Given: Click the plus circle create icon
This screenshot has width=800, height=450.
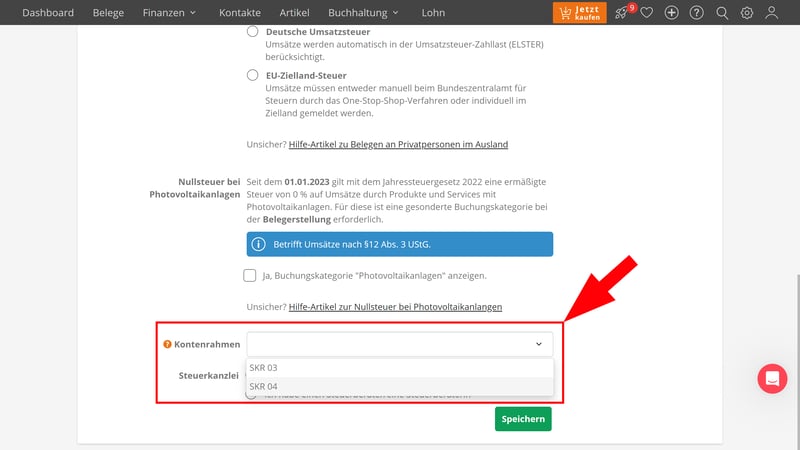Looking at the screenshot, I should [671, 13].
